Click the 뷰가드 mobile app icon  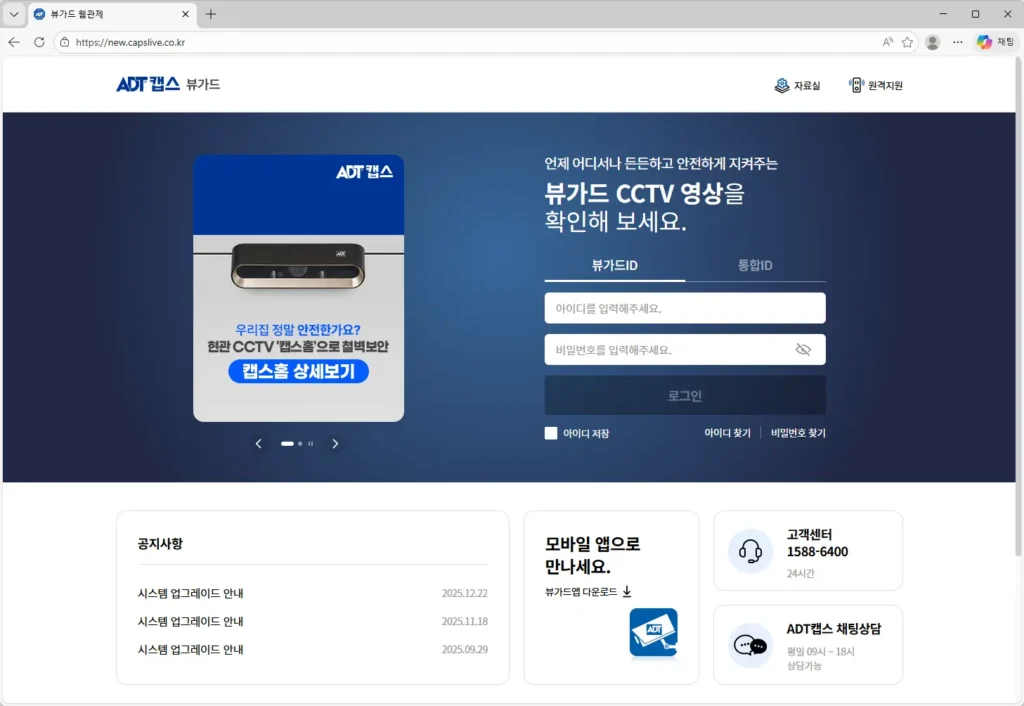tap(653, 632)
